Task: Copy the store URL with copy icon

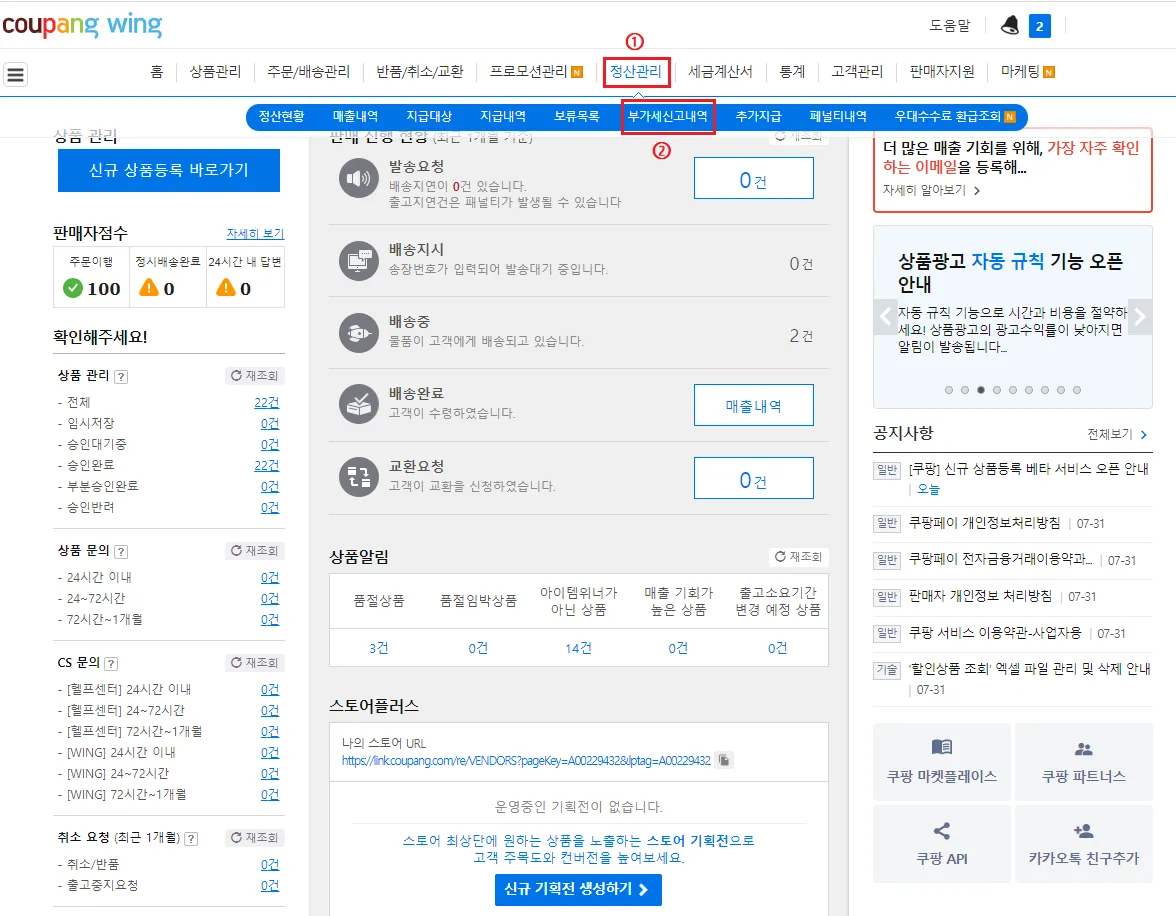Action: tap(724, 761)
